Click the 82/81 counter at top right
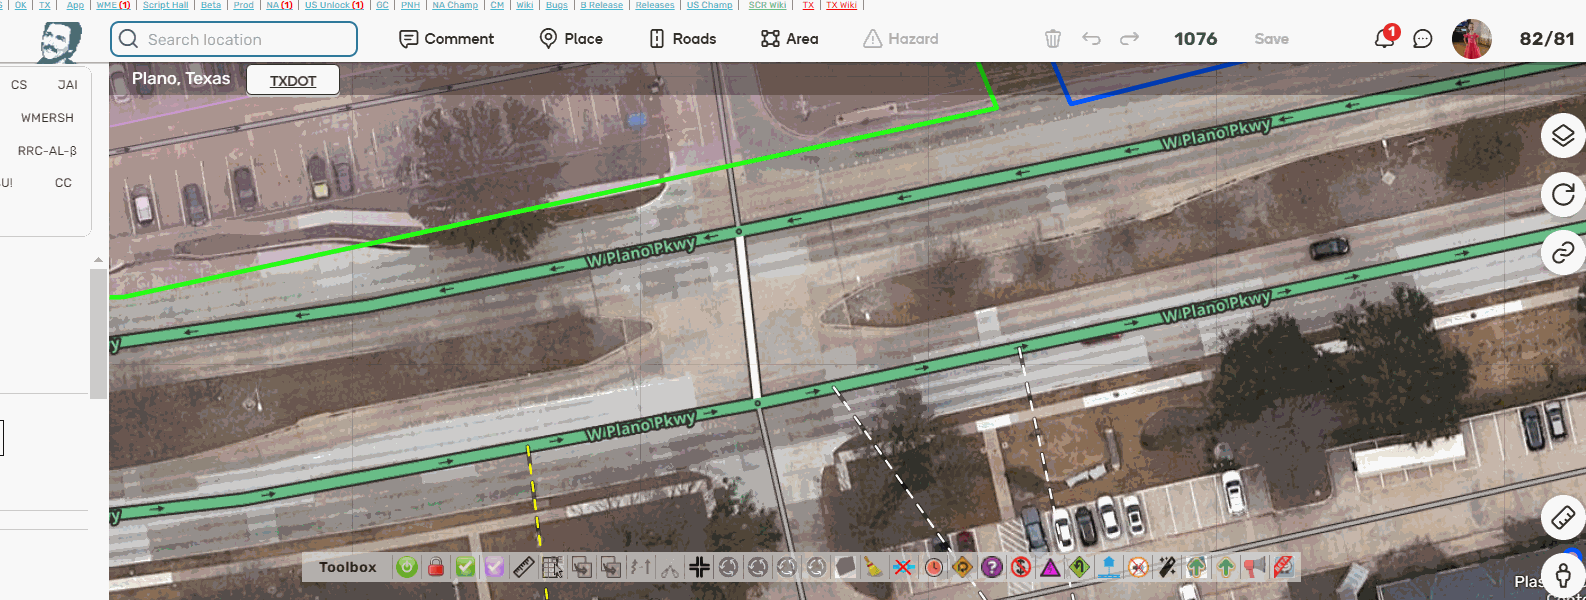 click(x=1547, y=39)
